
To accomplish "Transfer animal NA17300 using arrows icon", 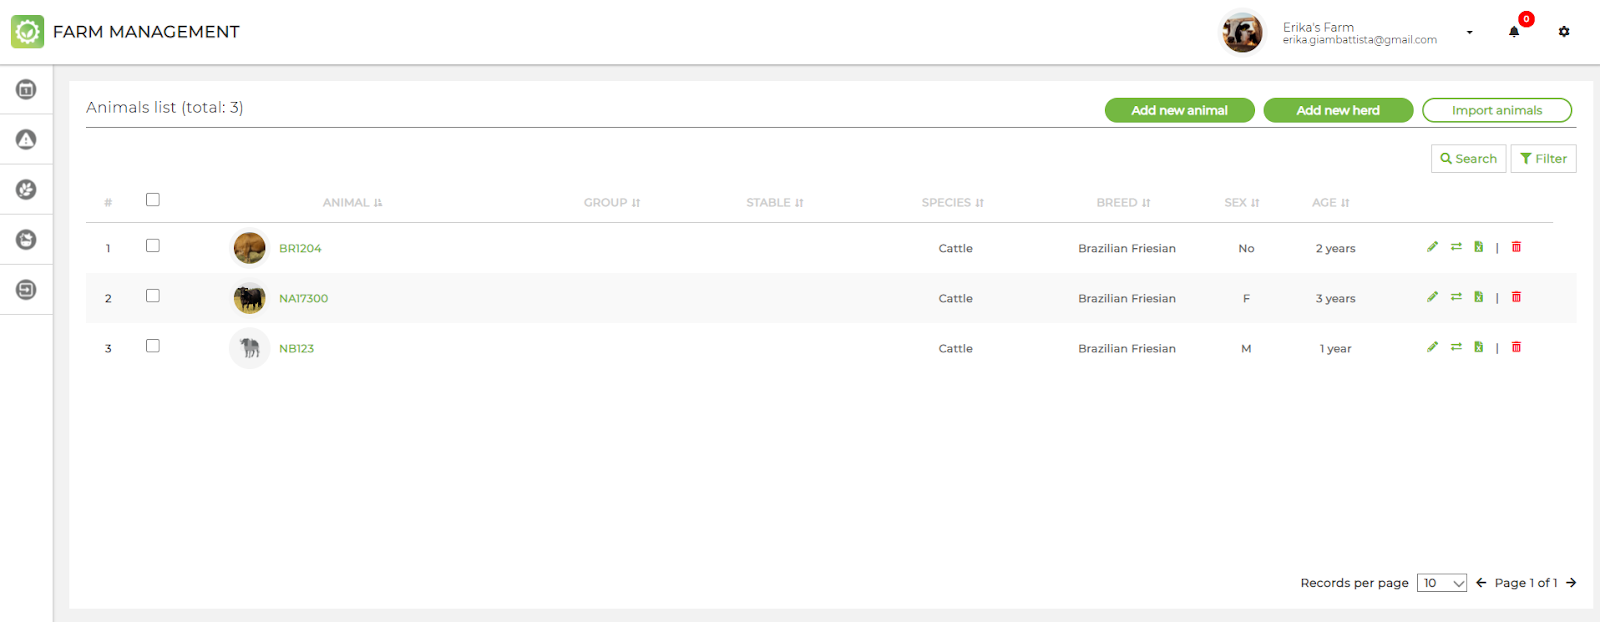I will pyautogui.click(x=1456, y=297).
